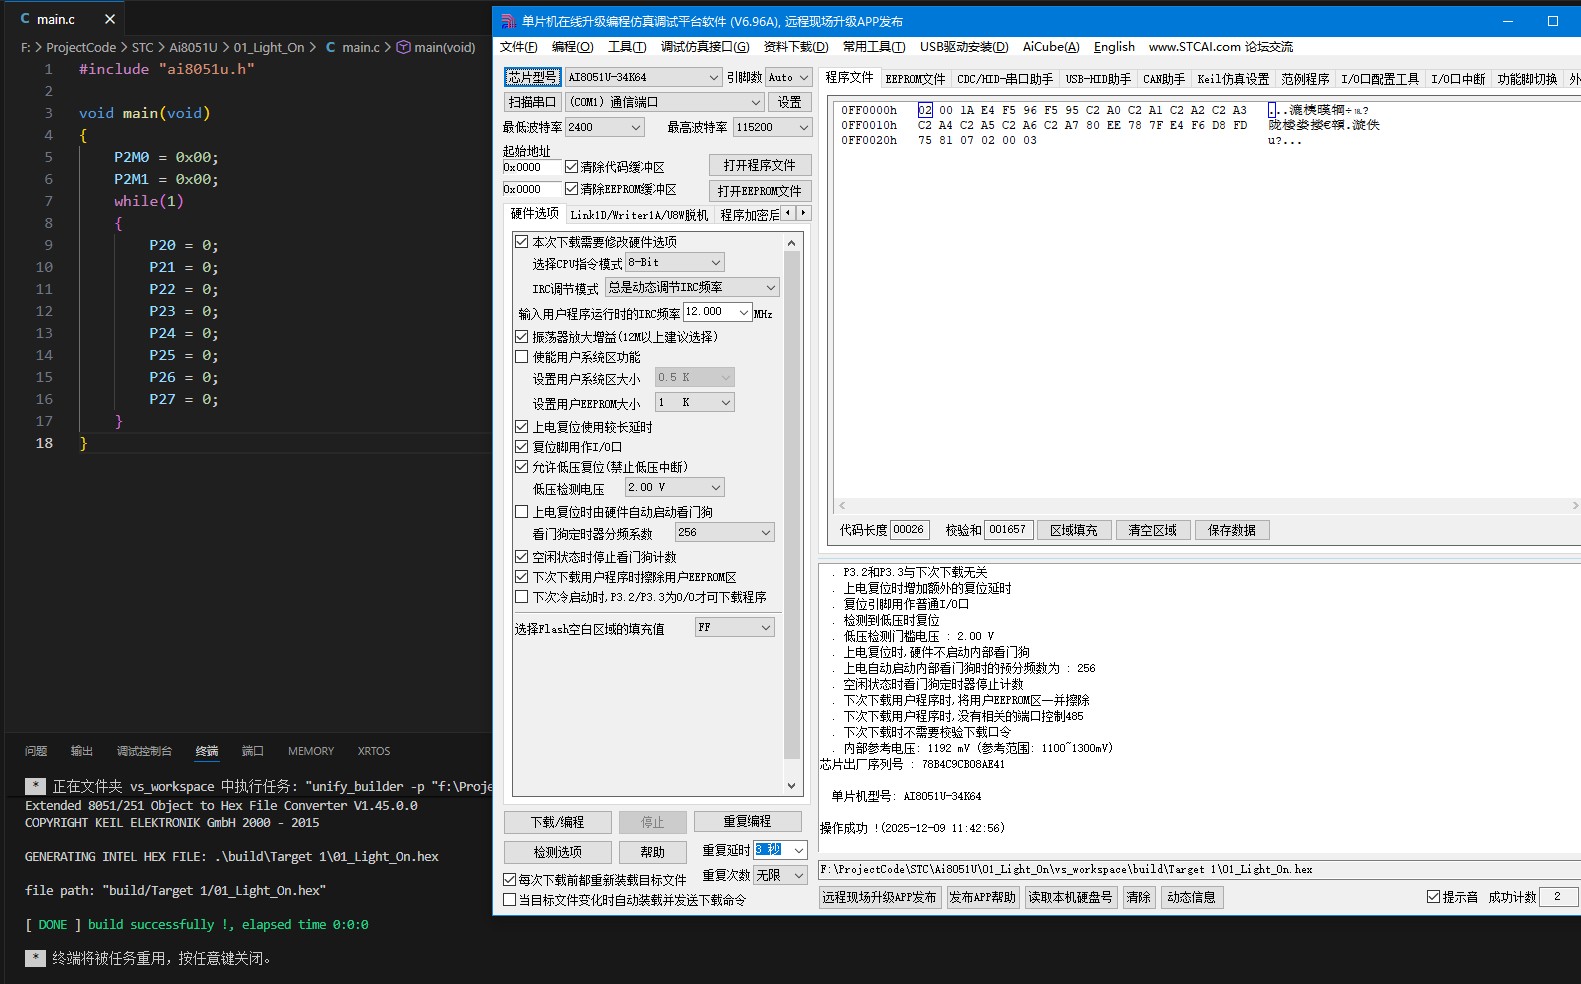
Task: Open the AiCube(A) menu
Action: pos(1050,47)
